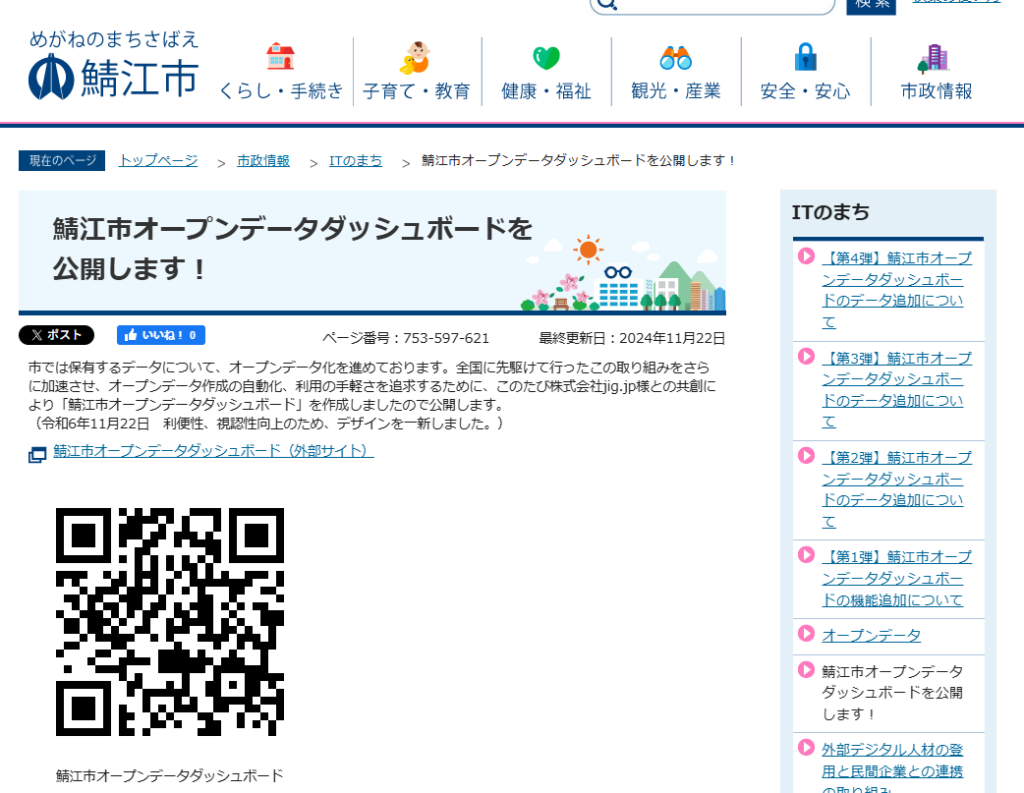
Task: Click the building icon for 市政情報
Action: 936,58
